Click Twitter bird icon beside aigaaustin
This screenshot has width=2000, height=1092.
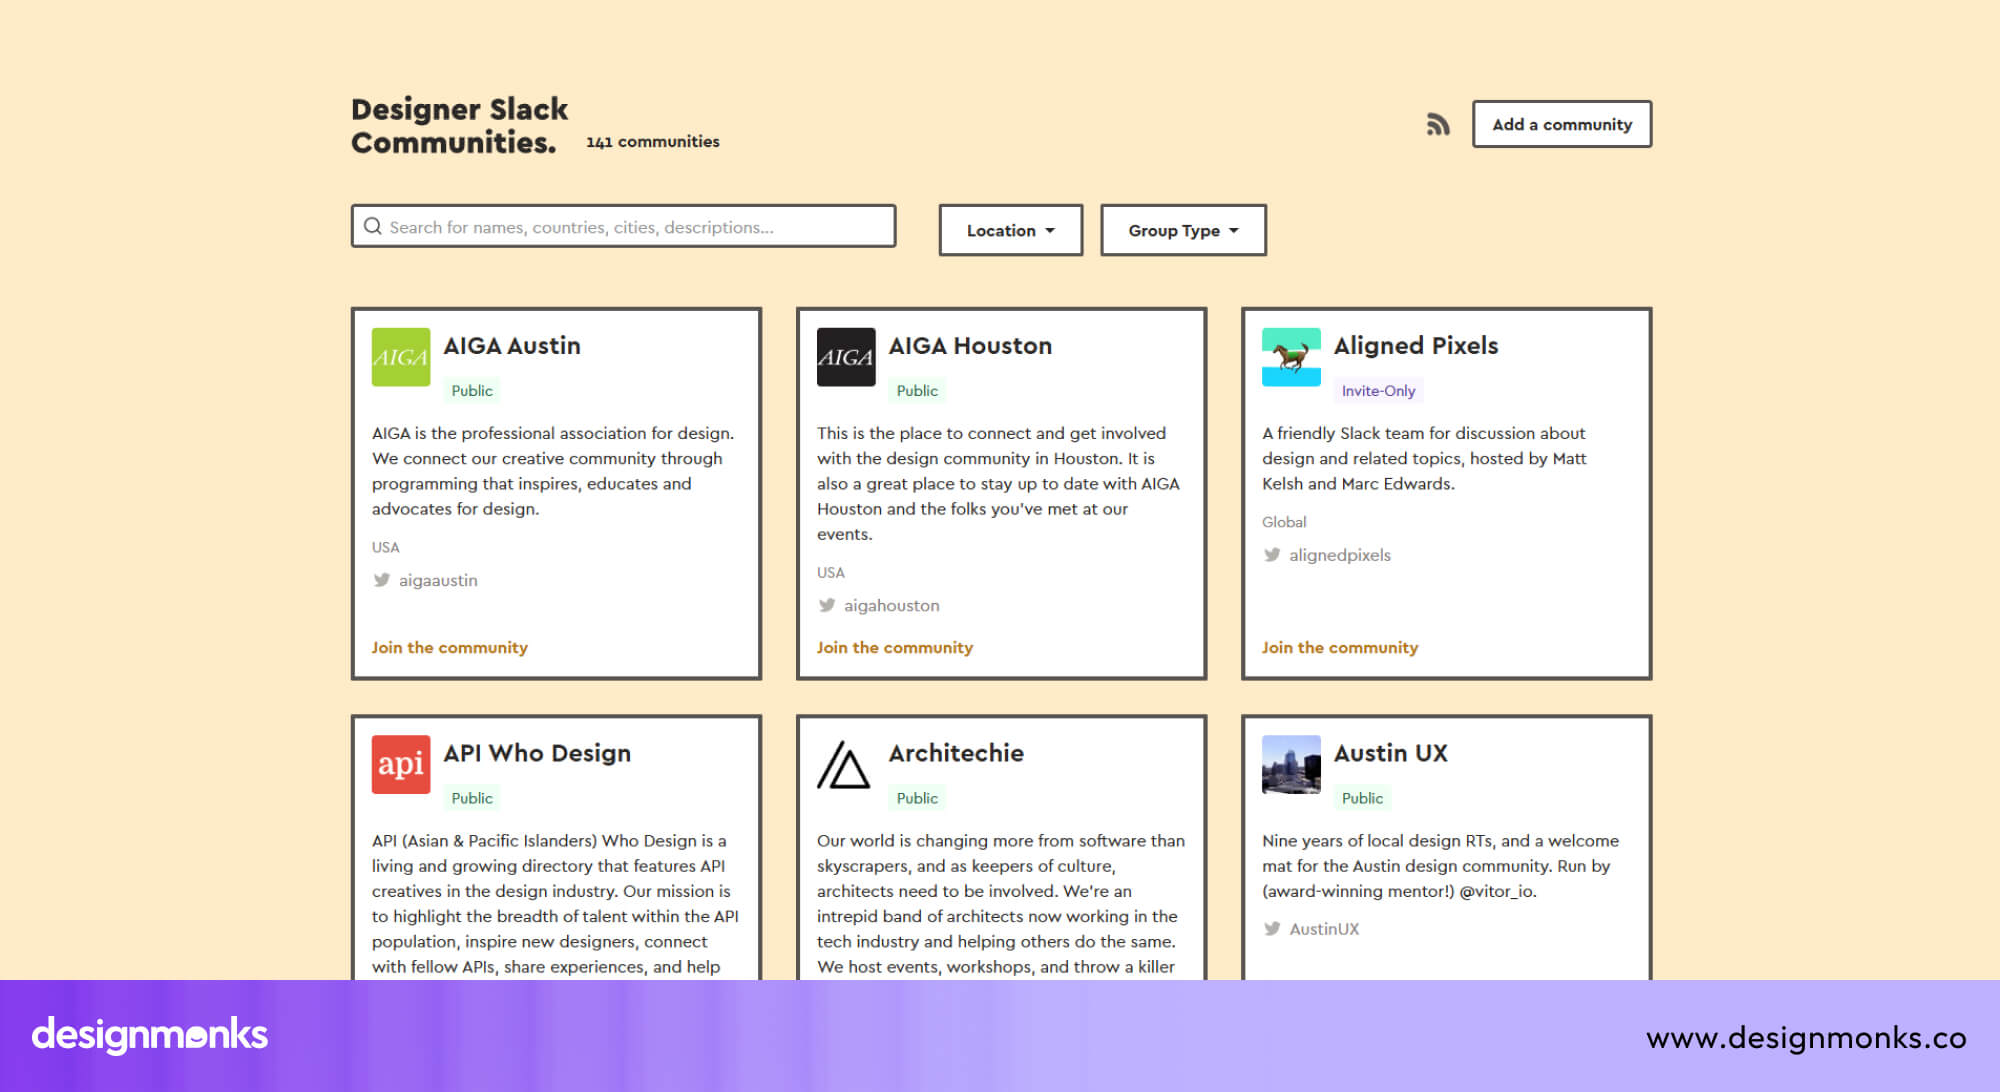coord(381,580)
